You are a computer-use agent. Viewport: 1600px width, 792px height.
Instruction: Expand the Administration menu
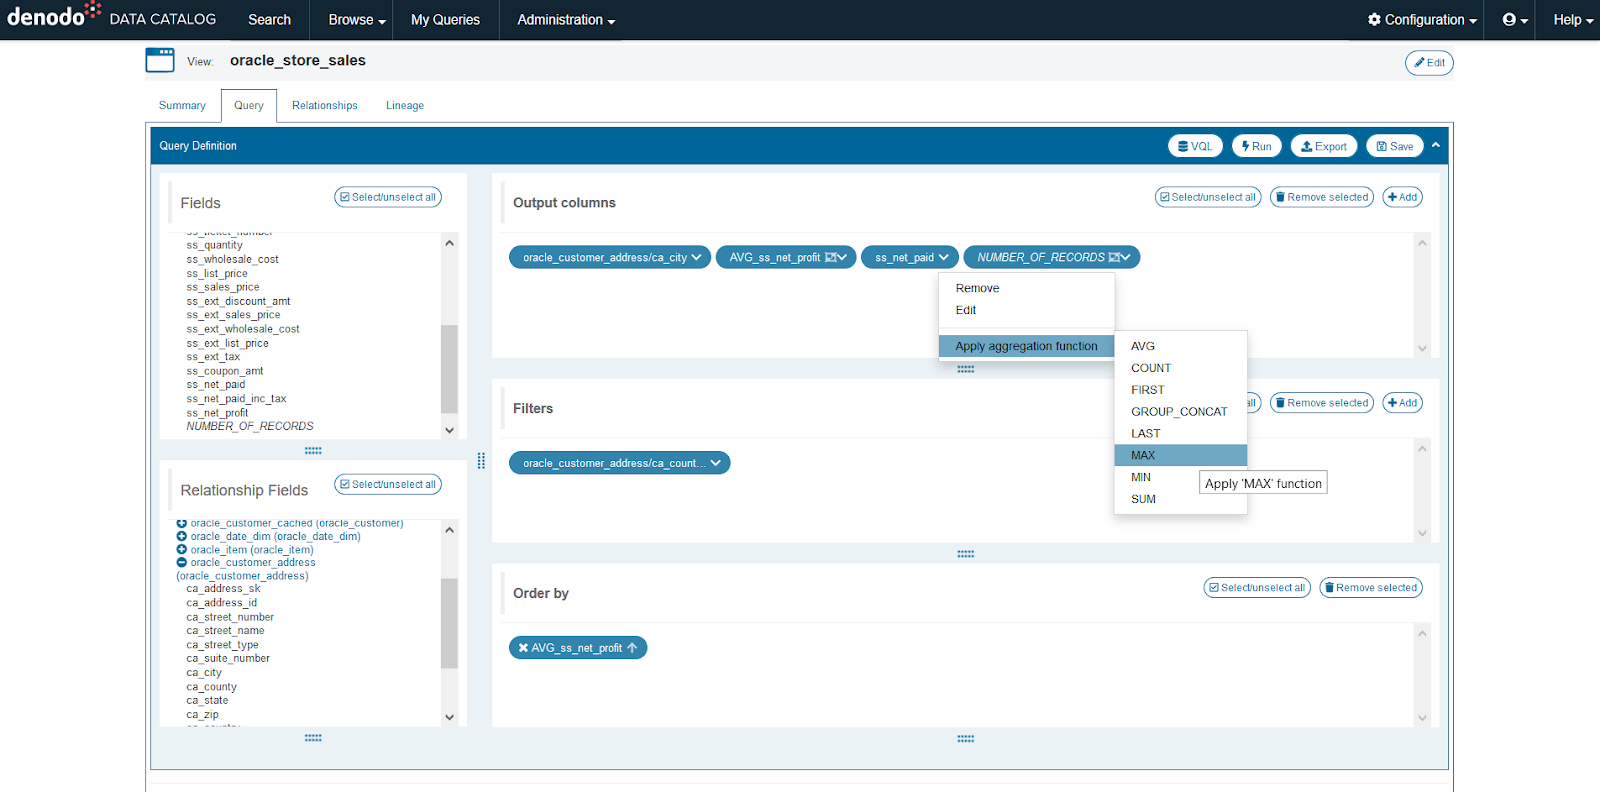(566, 20)
